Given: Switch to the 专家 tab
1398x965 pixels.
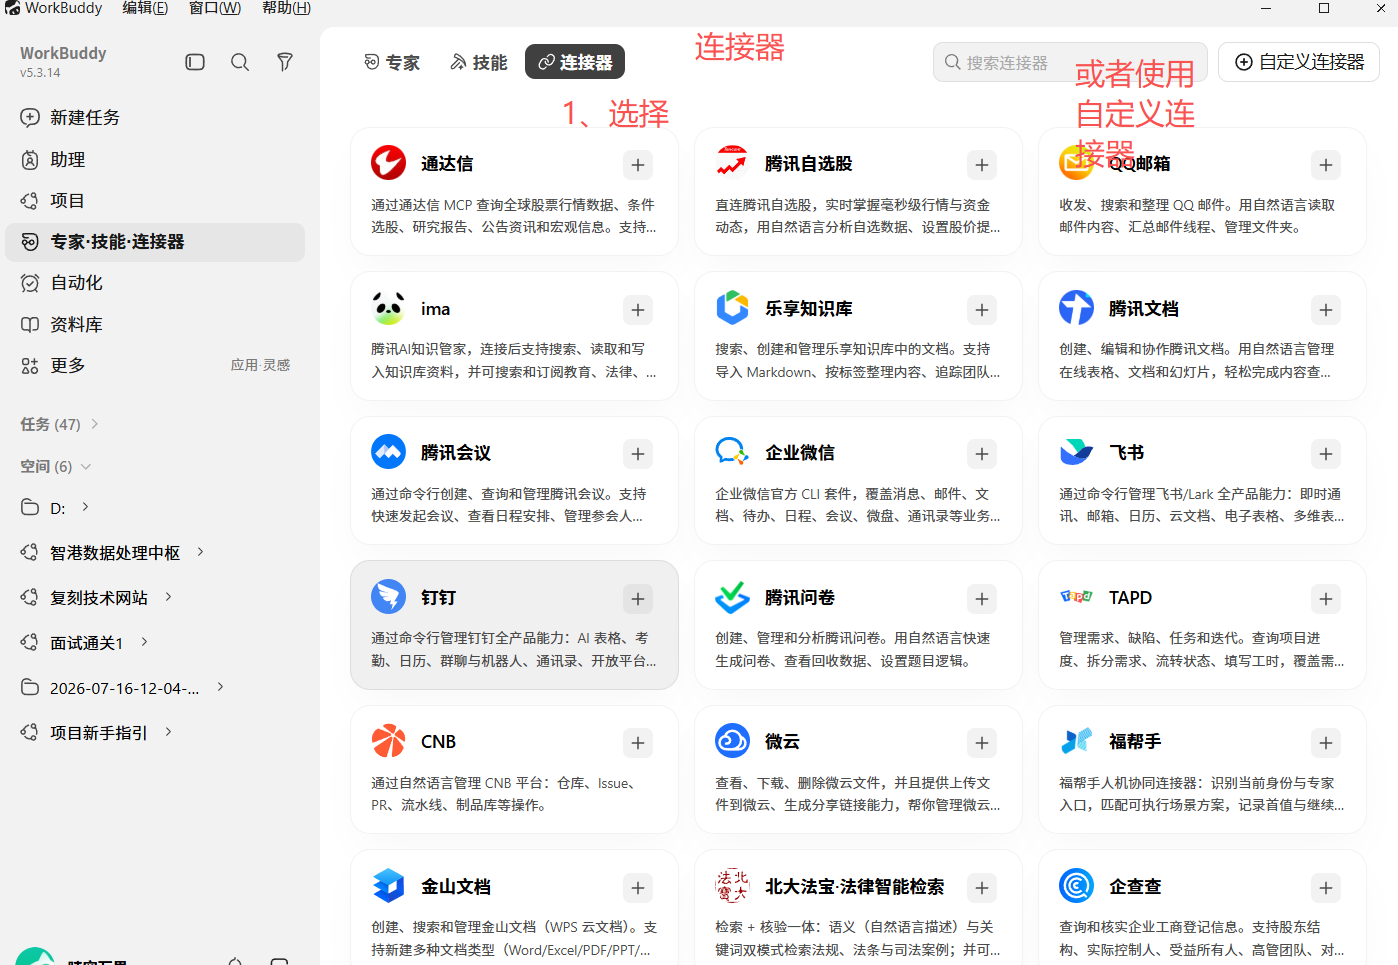Looking at the screenshot, I should pyautogui.click(x=392, y=62).
